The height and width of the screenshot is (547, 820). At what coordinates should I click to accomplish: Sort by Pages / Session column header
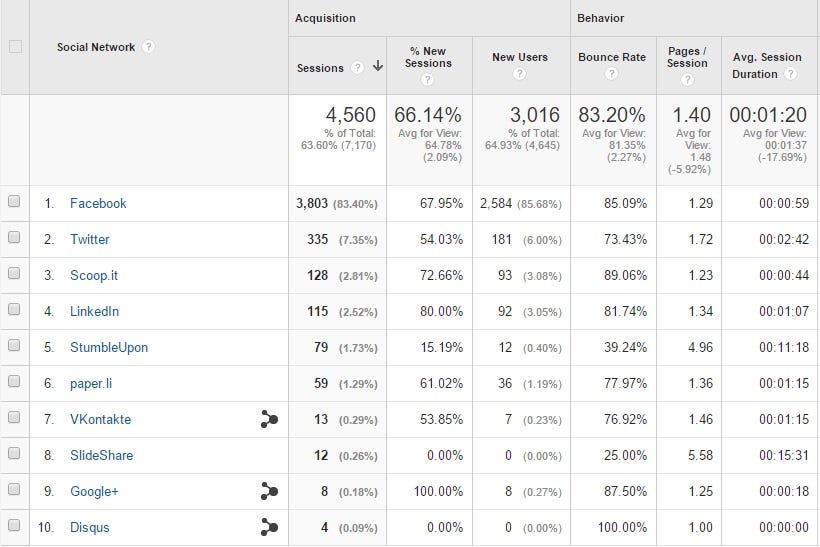(x=687, y=57)
